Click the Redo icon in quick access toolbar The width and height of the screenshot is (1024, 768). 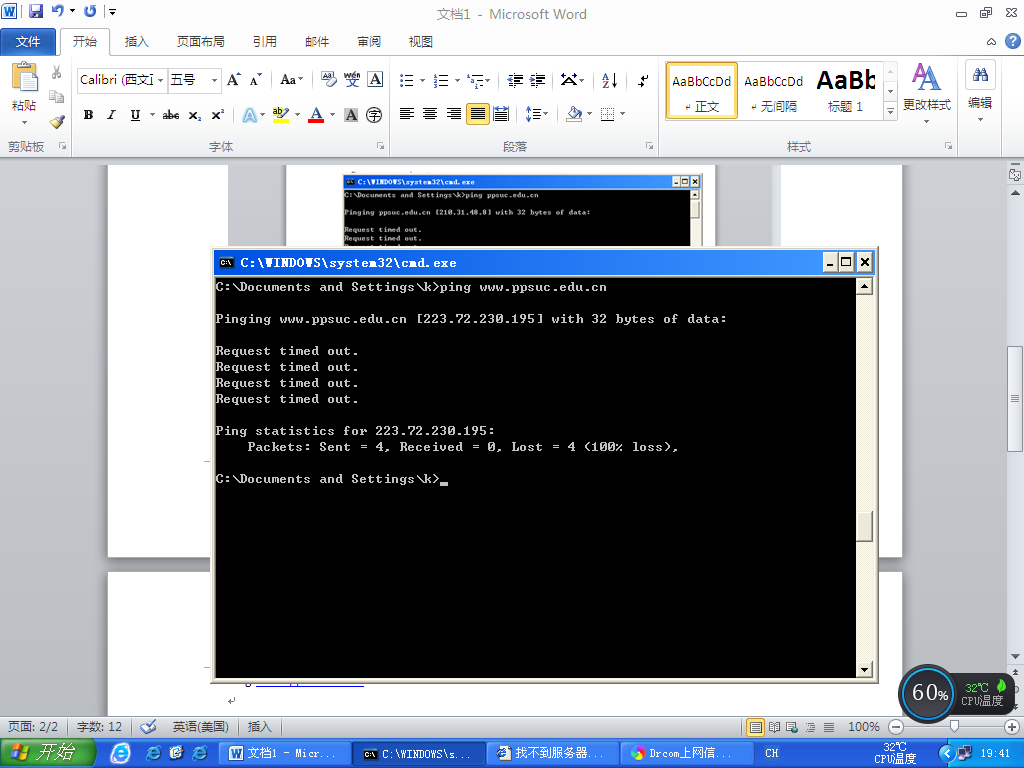[x=90, y=11]
